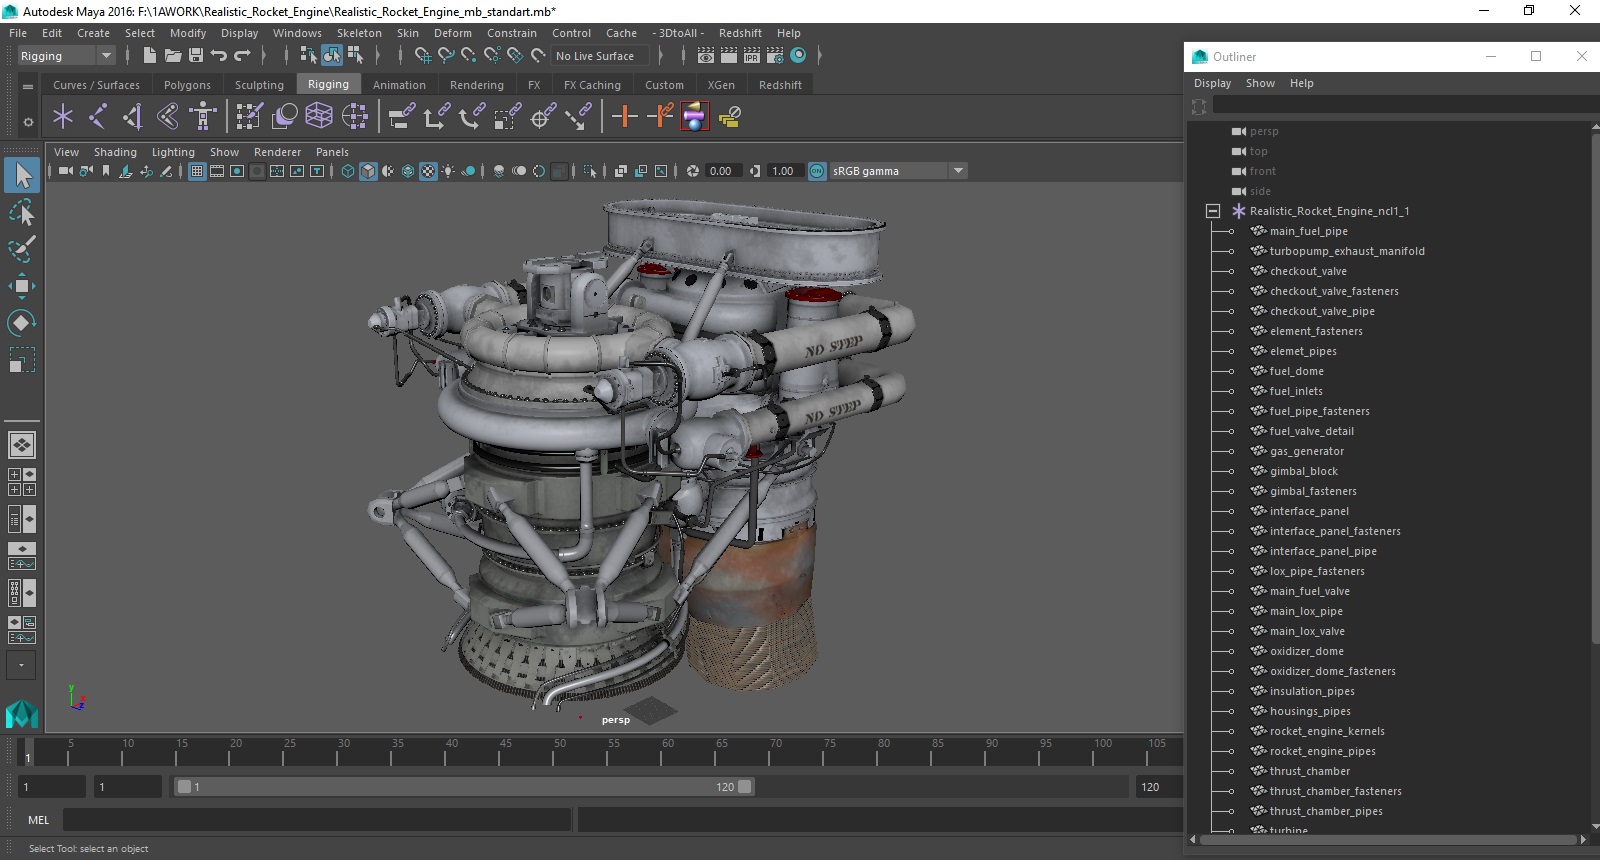Collapse the Realistic_Rocket_Engine_ncl1_1 node
Screen dimensions: 1600x860
1213,211
